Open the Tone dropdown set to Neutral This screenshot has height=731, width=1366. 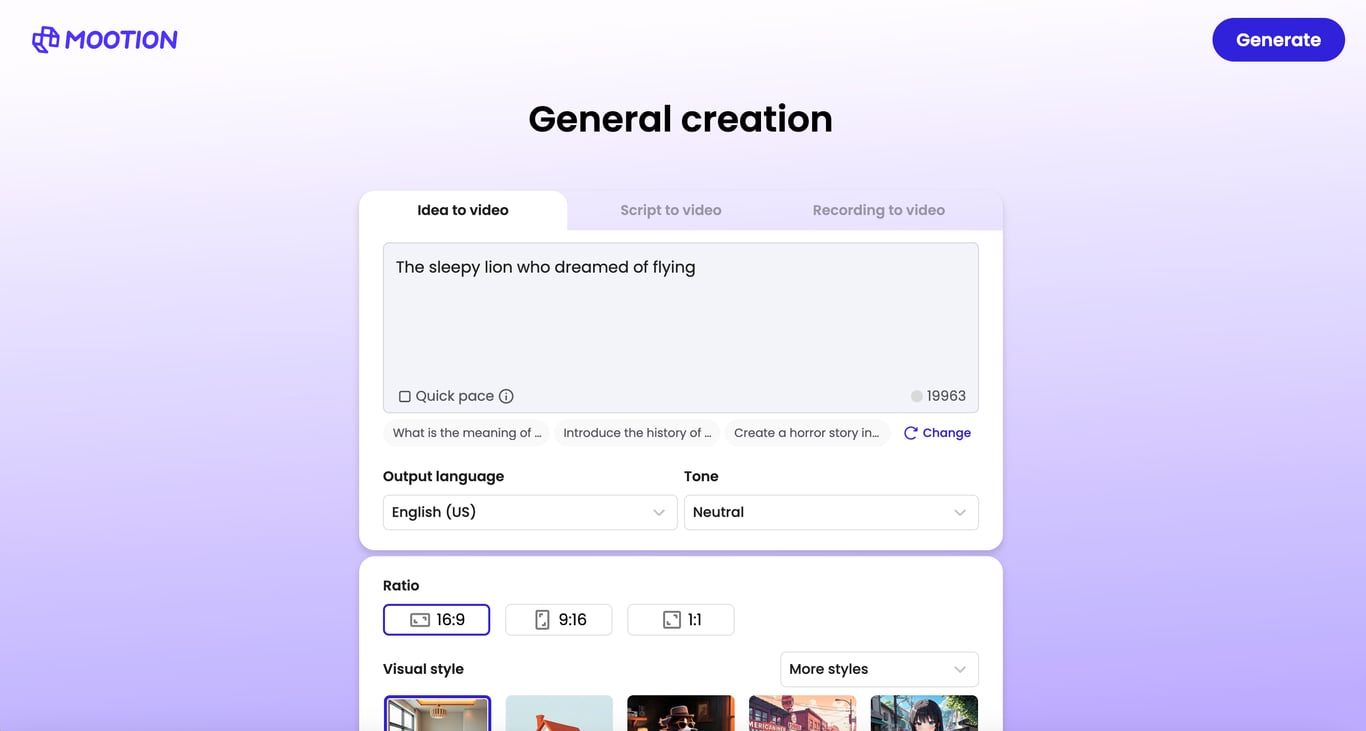[x=831, y=512]
